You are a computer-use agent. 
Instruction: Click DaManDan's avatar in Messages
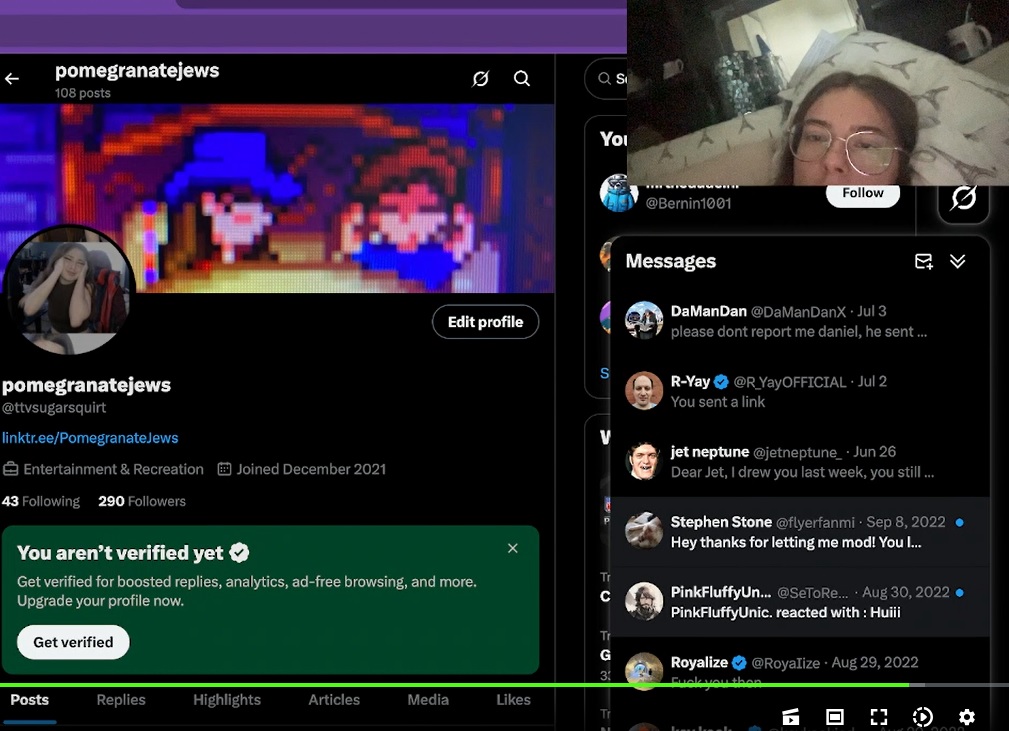coord(643,320)
